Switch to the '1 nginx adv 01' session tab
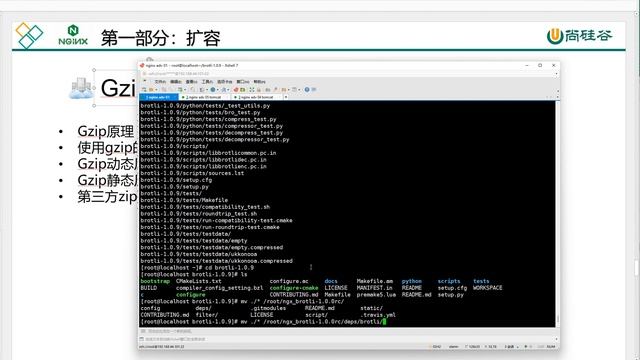This screenshot has width=640, height=360. click(158, 97)
